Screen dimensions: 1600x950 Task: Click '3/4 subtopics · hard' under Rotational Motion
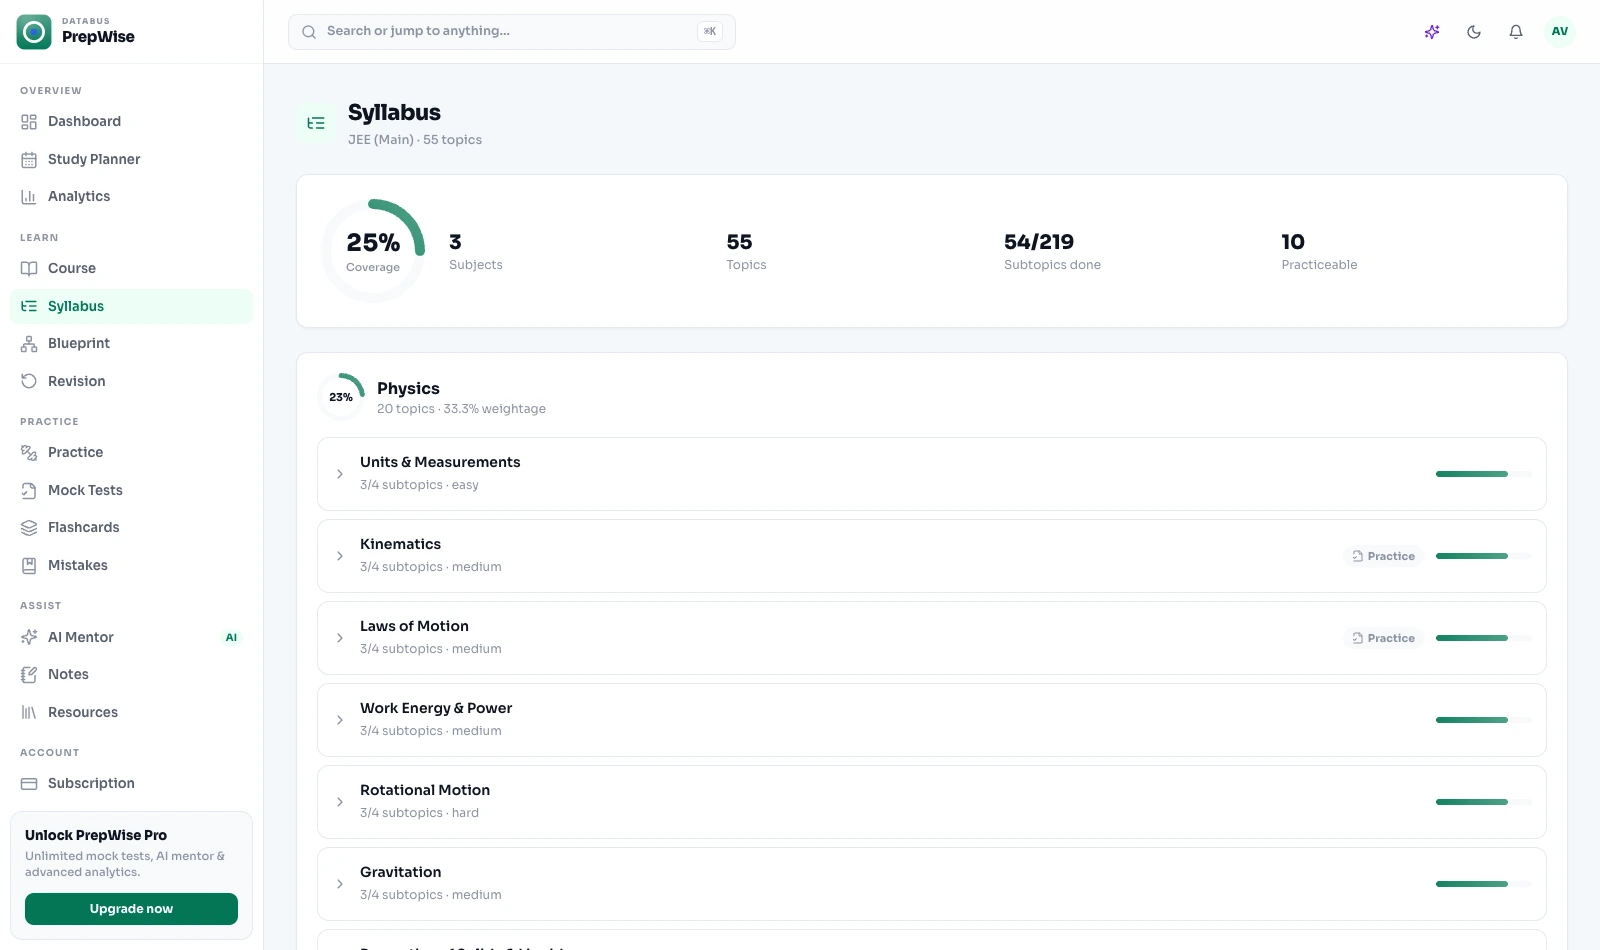point(419,813)
